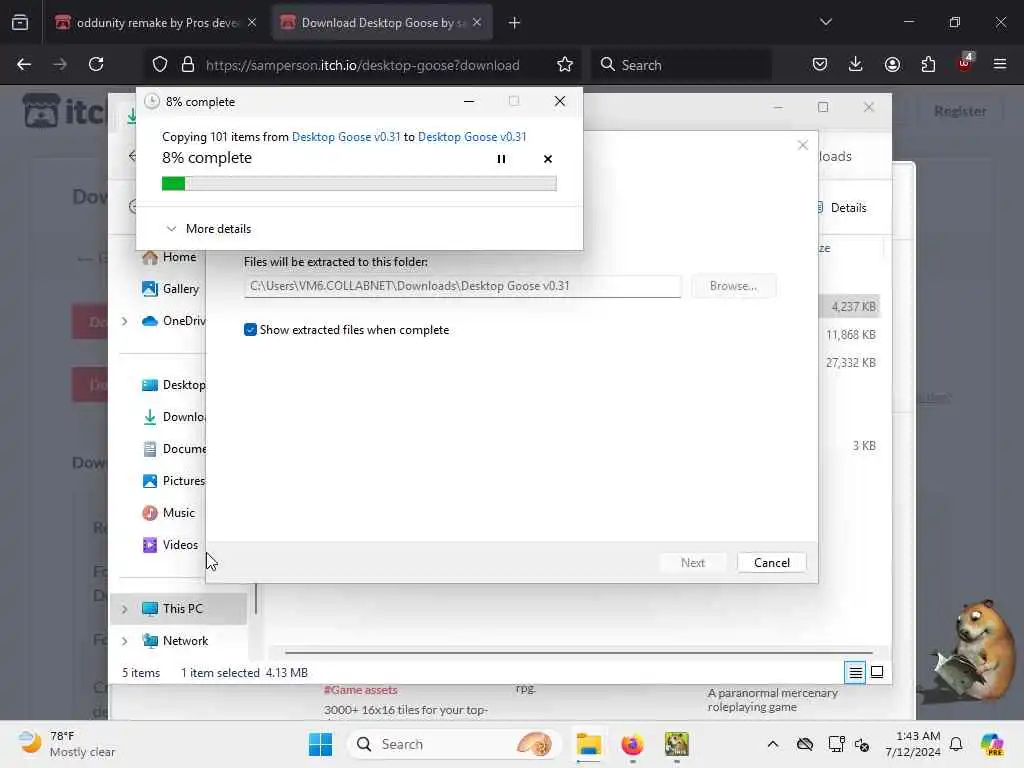The width and height of the screenshot is (1024, 768).
Task: Open Firefox extensions menu
Action: [928, 65]
